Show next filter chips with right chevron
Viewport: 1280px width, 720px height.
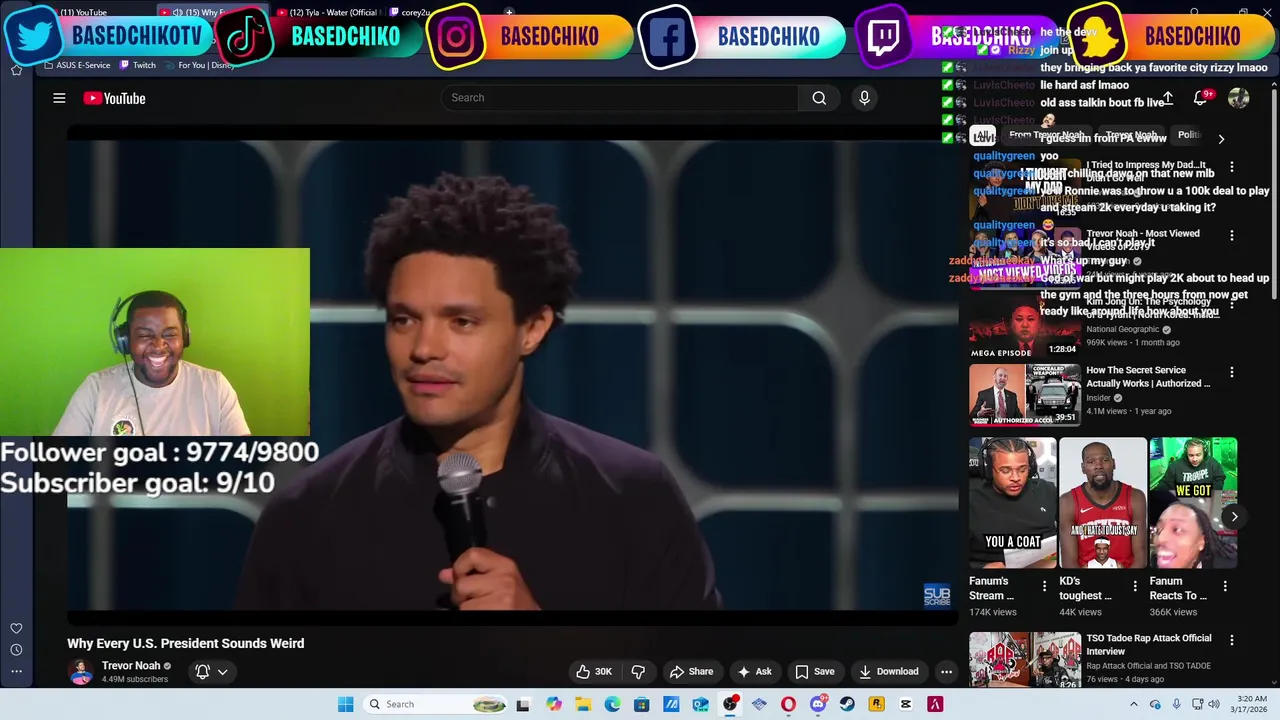tap(1221, 139)
